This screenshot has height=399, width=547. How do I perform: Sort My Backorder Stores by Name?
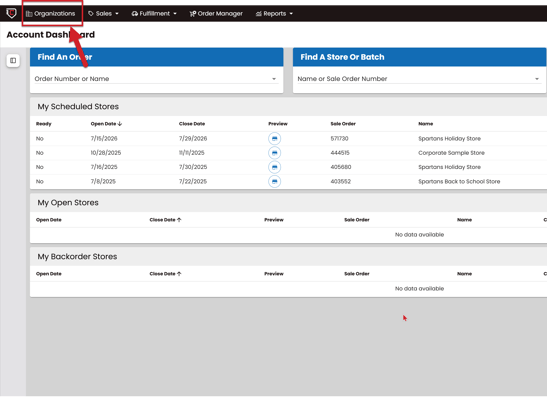click(x=464, y=274)
